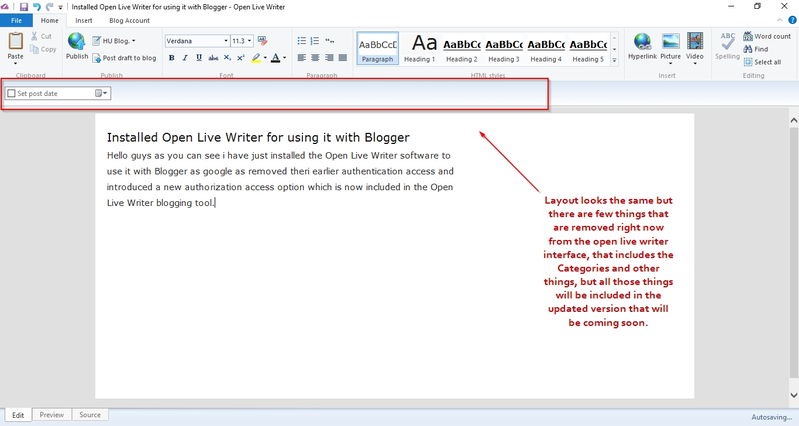
Task: Select the Paragraph HTML style
Action: (x=378, y=48)
